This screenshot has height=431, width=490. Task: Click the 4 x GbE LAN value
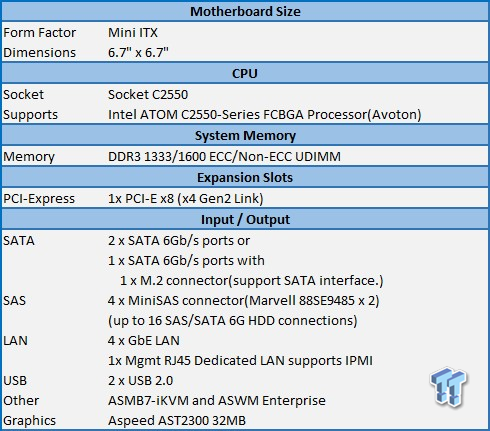pyautogui.click(x=144, y=341)
